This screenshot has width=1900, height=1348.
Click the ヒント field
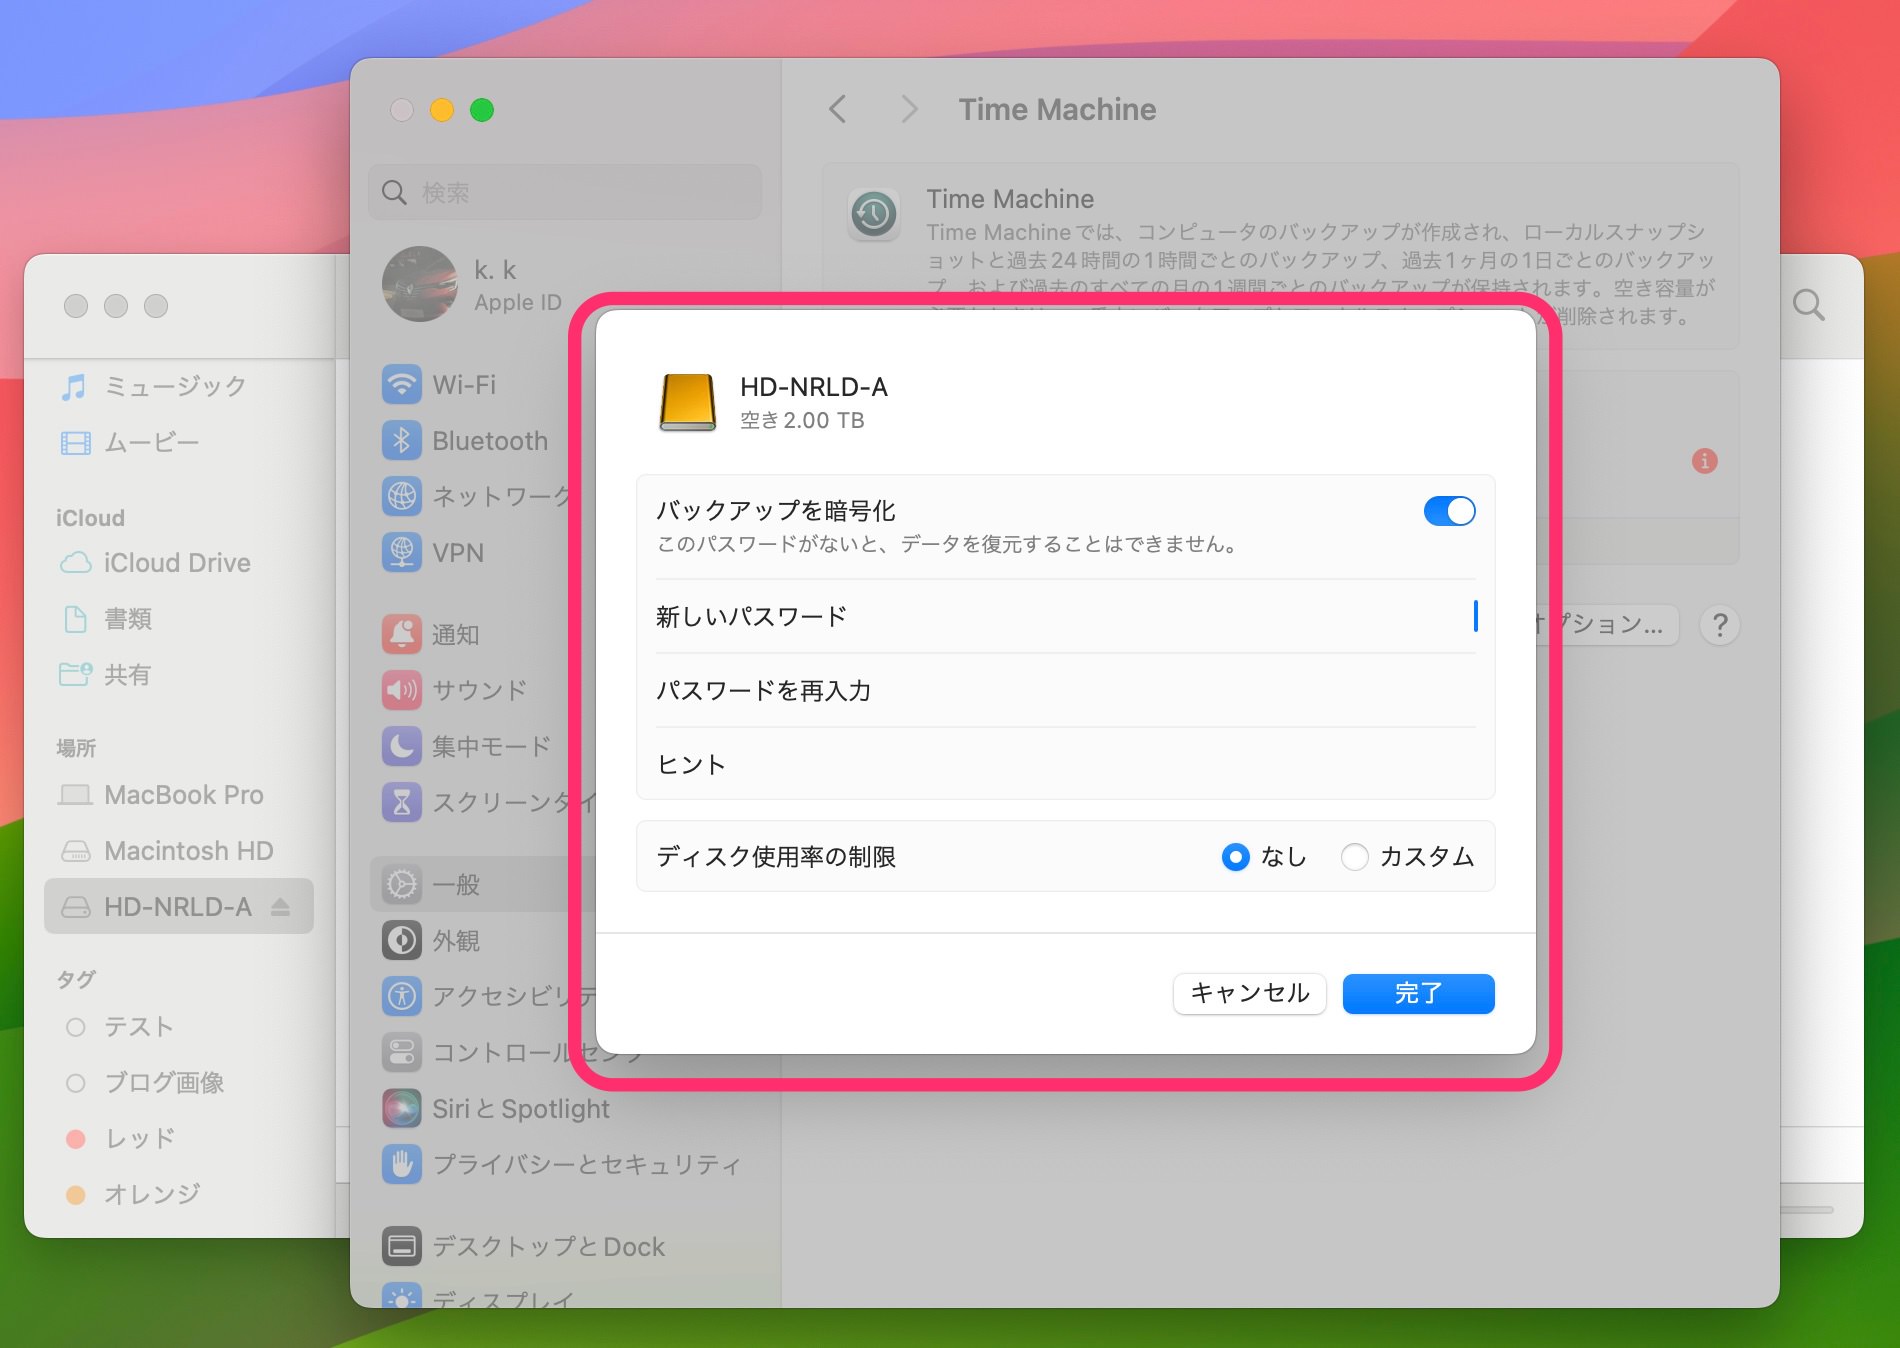1066,764
